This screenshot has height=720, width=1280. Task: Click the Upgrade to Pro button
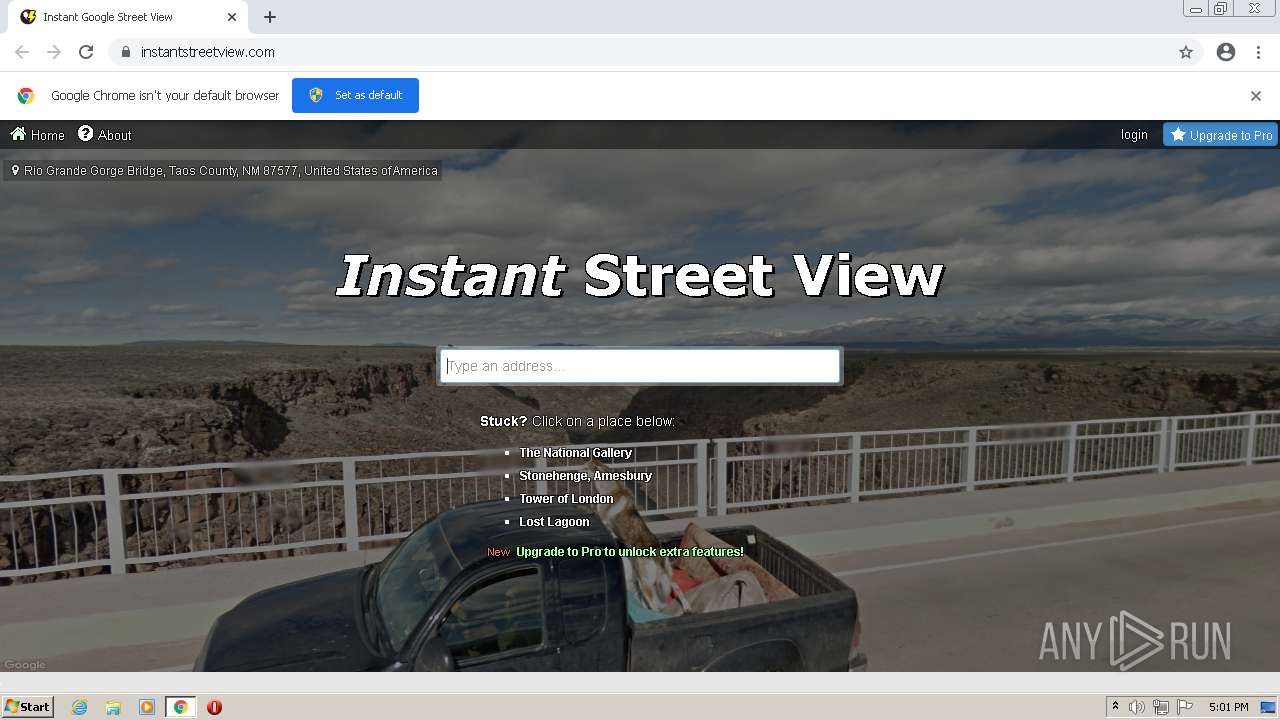1220,135
